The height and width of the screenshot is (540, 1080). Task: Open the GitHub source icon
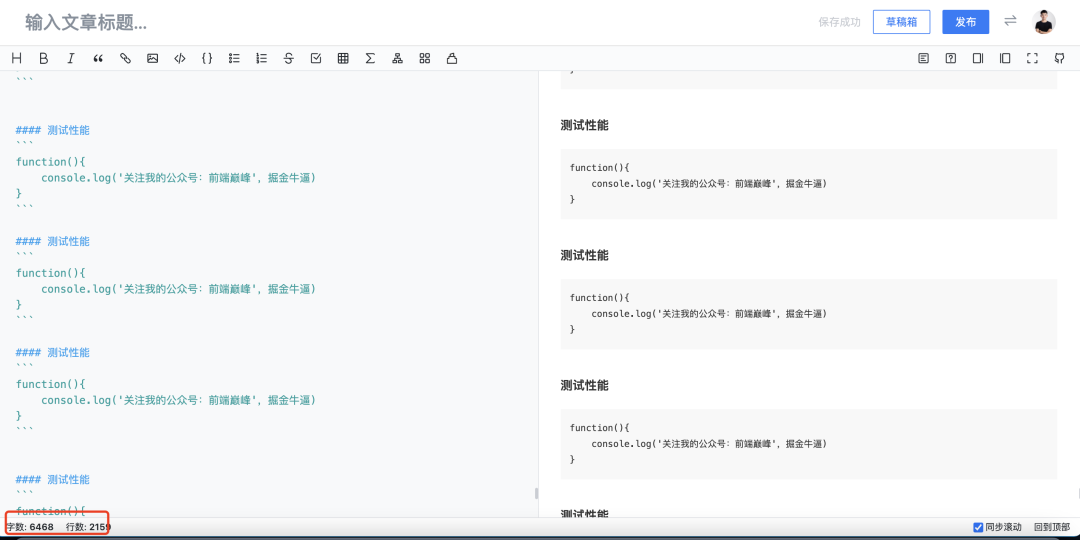pyautogui.click(x=1059, y=59)
